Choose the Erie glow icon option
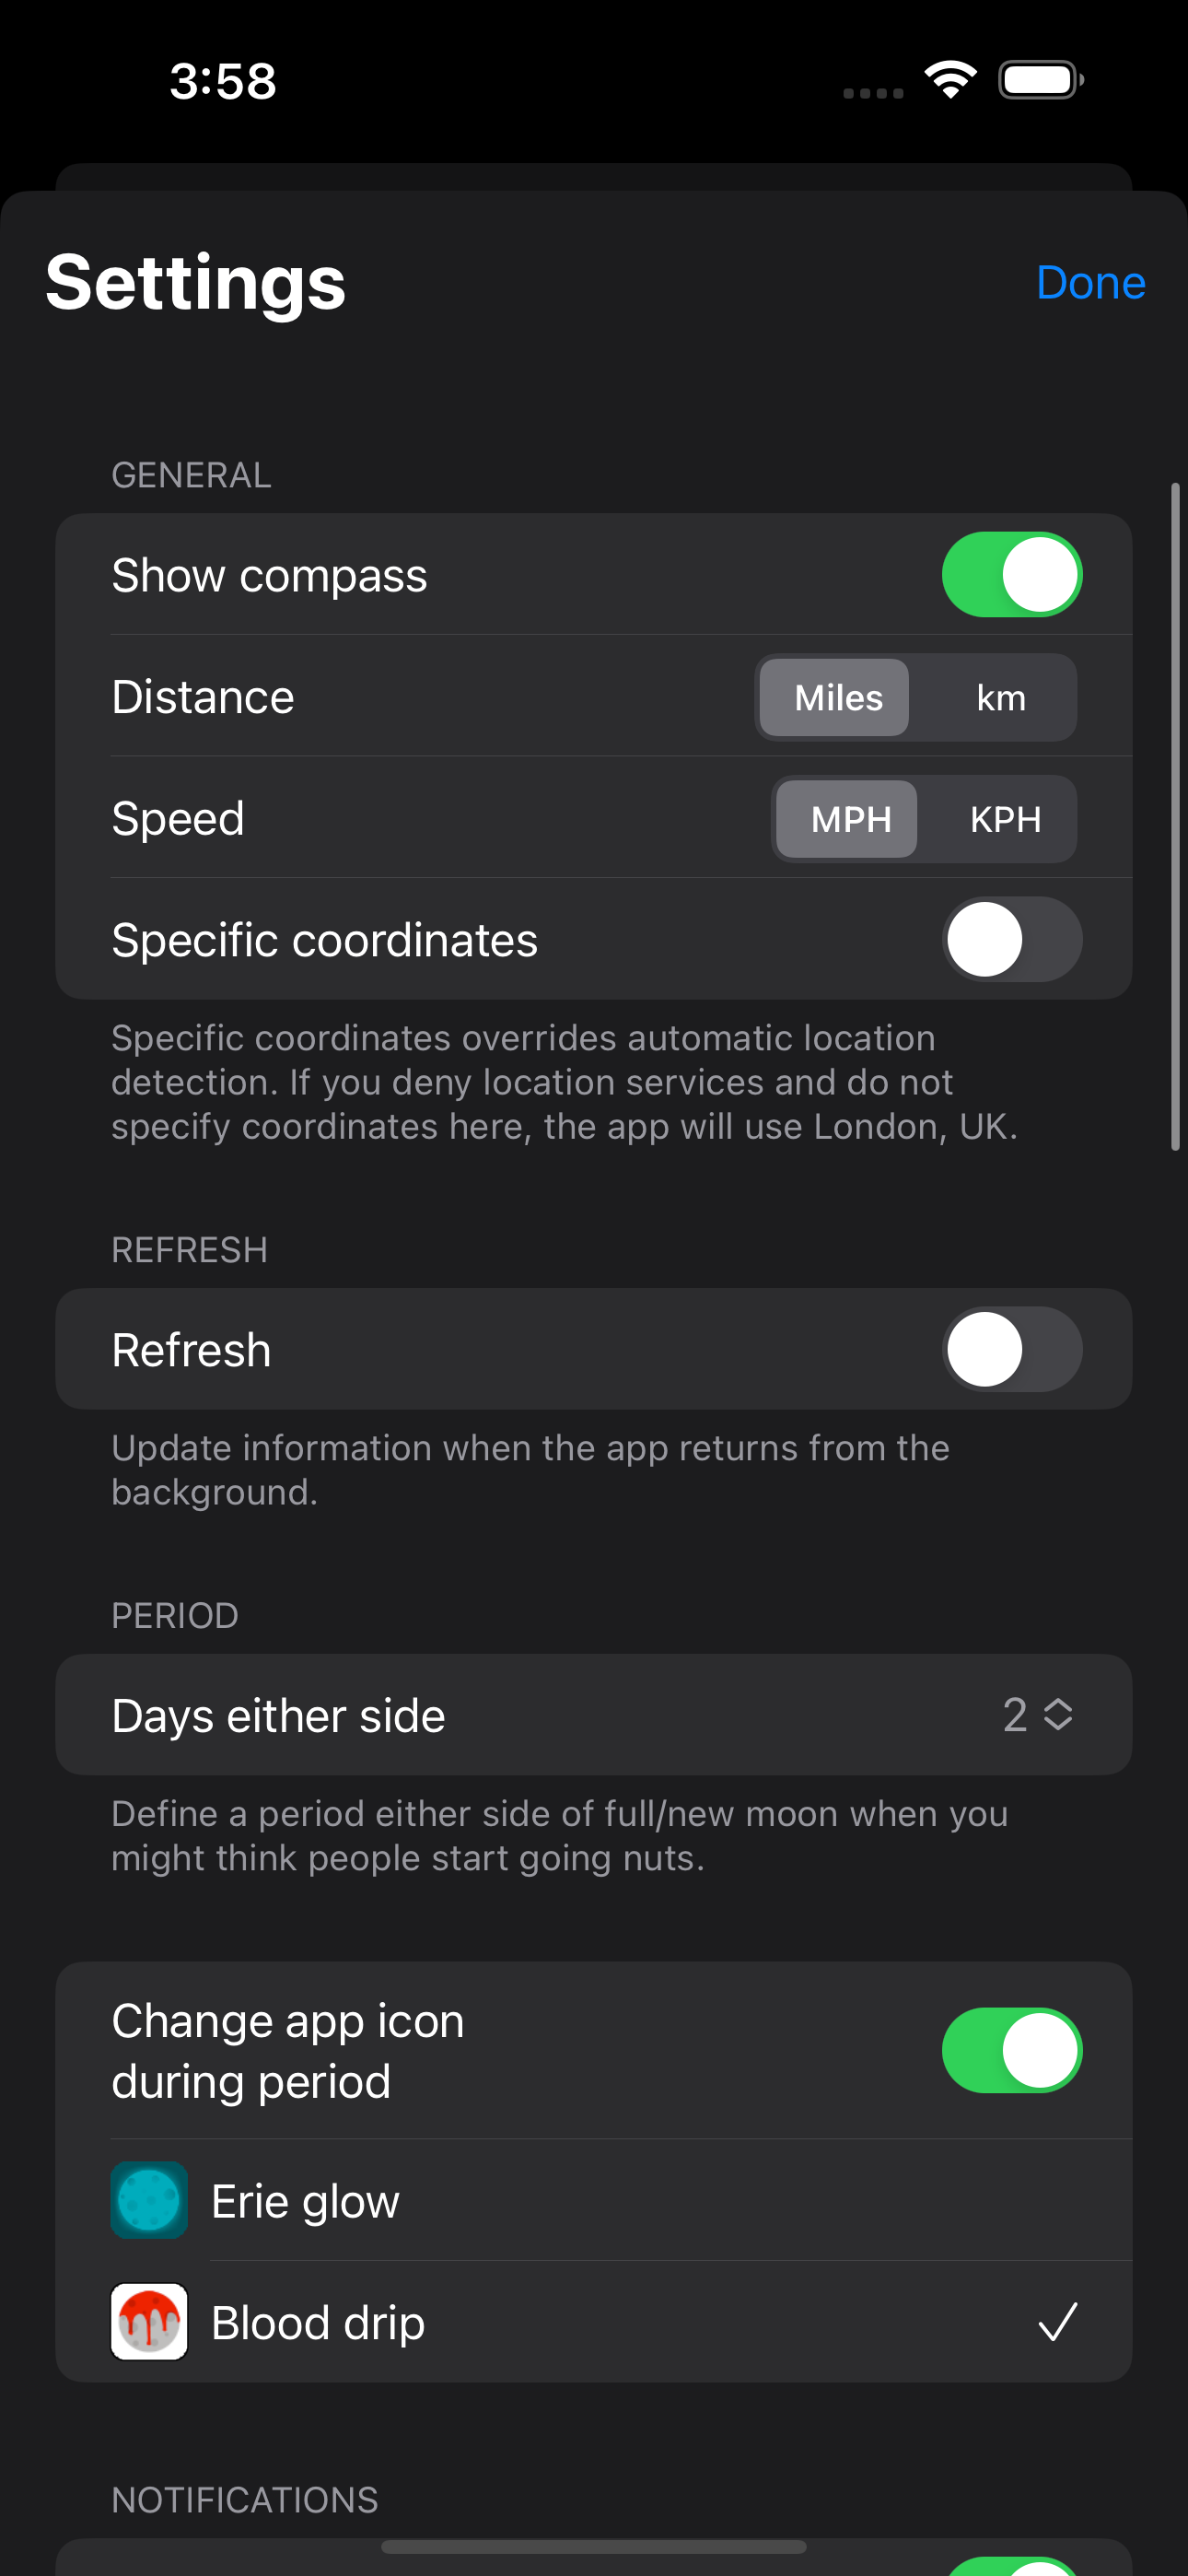This screenshot has width=1188, height=2576. point(305,2201)
